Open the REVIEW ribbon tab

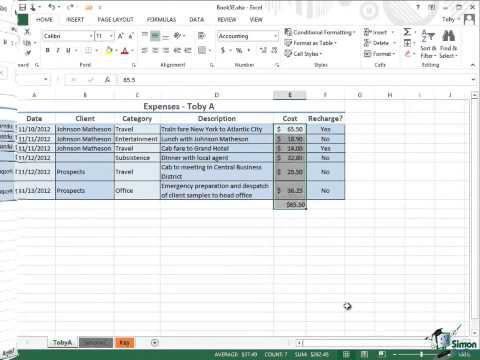point(227,20)
